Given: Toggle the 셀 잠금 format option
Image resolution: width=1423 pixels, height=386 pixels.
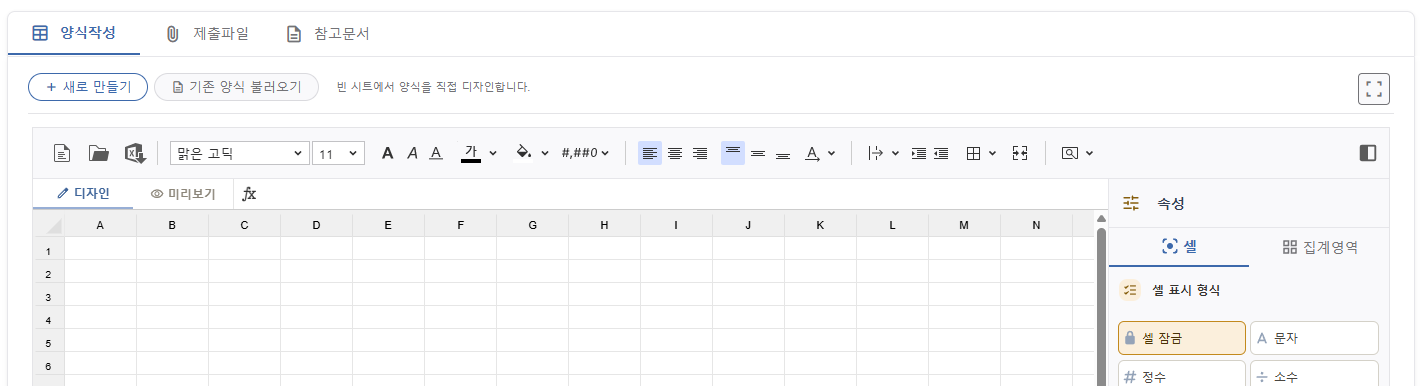Looking at the screenshot, I should click(1182, 338).
